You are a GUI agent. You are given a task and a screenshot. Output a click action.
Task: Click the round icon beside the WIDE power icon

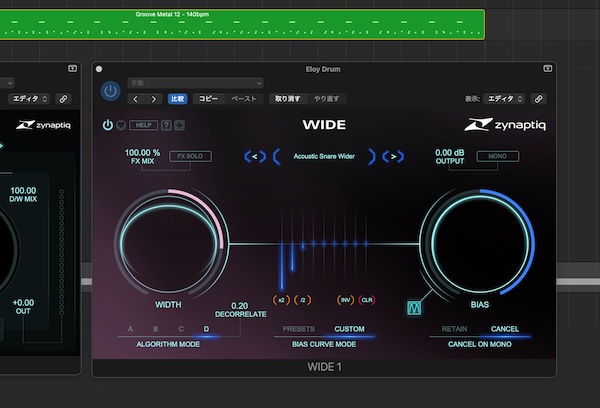[121, 126]
